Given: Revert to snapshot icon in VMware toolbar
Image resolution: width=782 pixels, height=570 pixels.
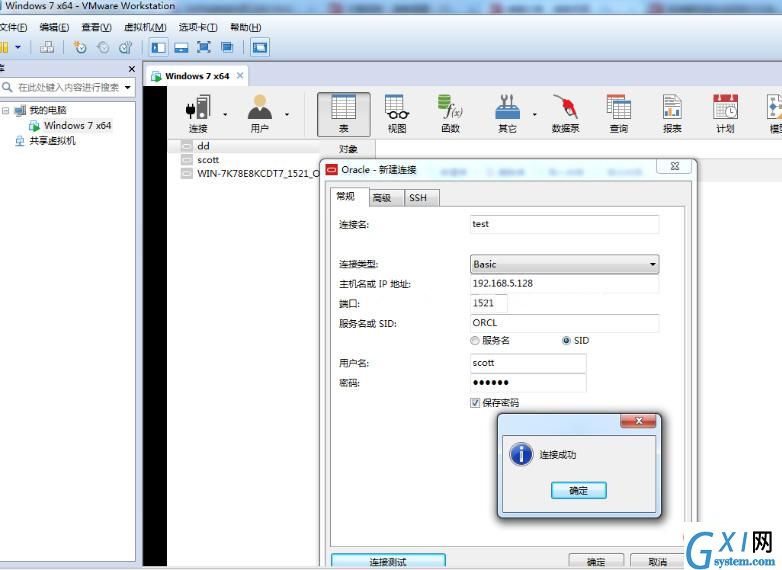Looking at the screenshot, I should coord(103,47).
